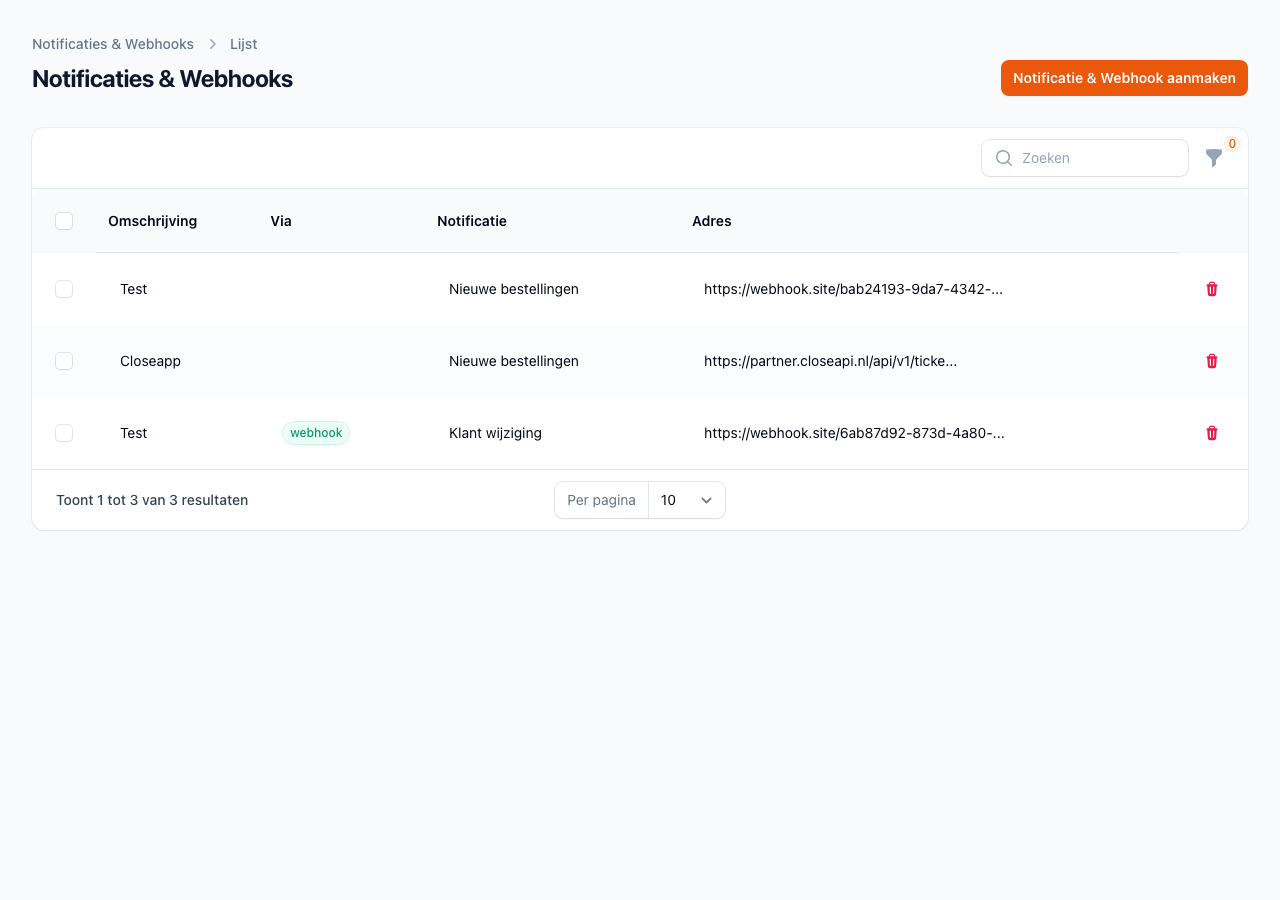Toggle the select-all checkbox in the table header
The image size is (1280, 900).
[64, 221]
